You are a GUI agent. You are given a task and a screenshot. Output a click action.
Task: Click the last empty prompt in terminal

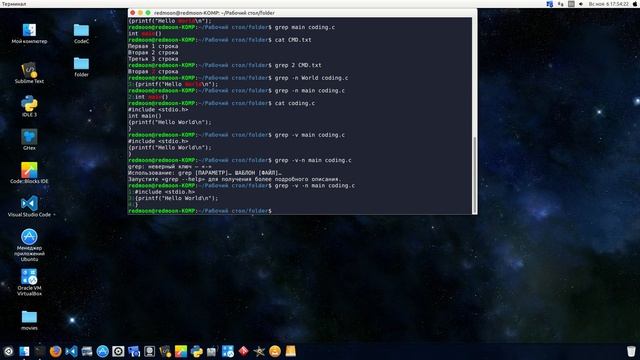200,211
